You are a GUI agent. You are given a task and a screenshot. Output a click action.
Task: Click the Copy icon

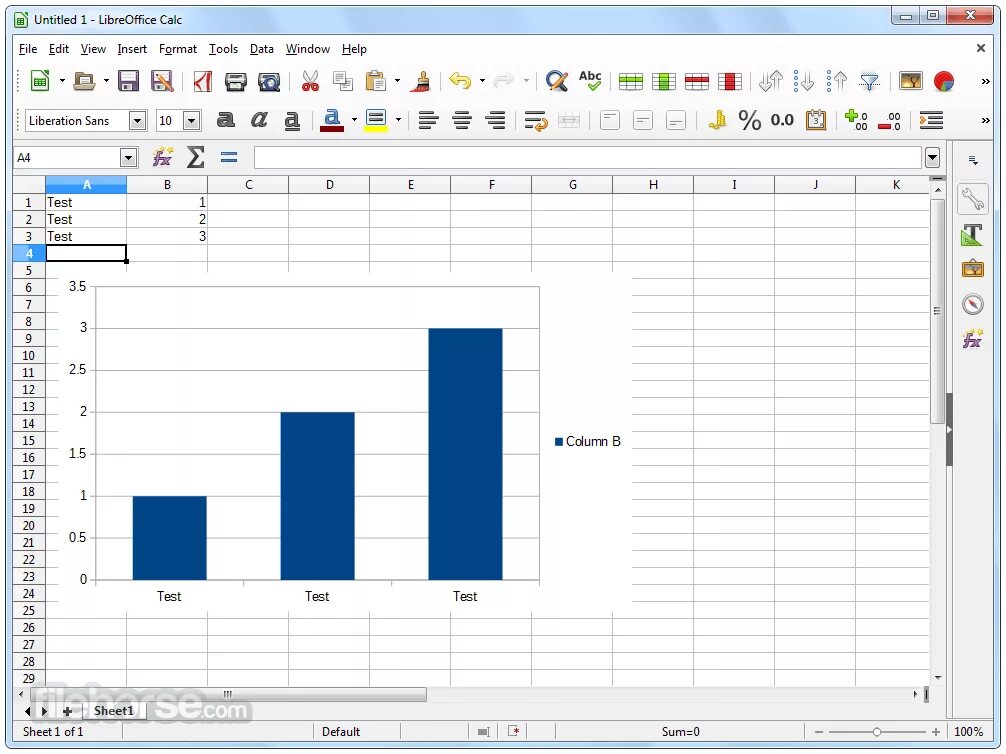pyautogui.click(x=343, y=81)
